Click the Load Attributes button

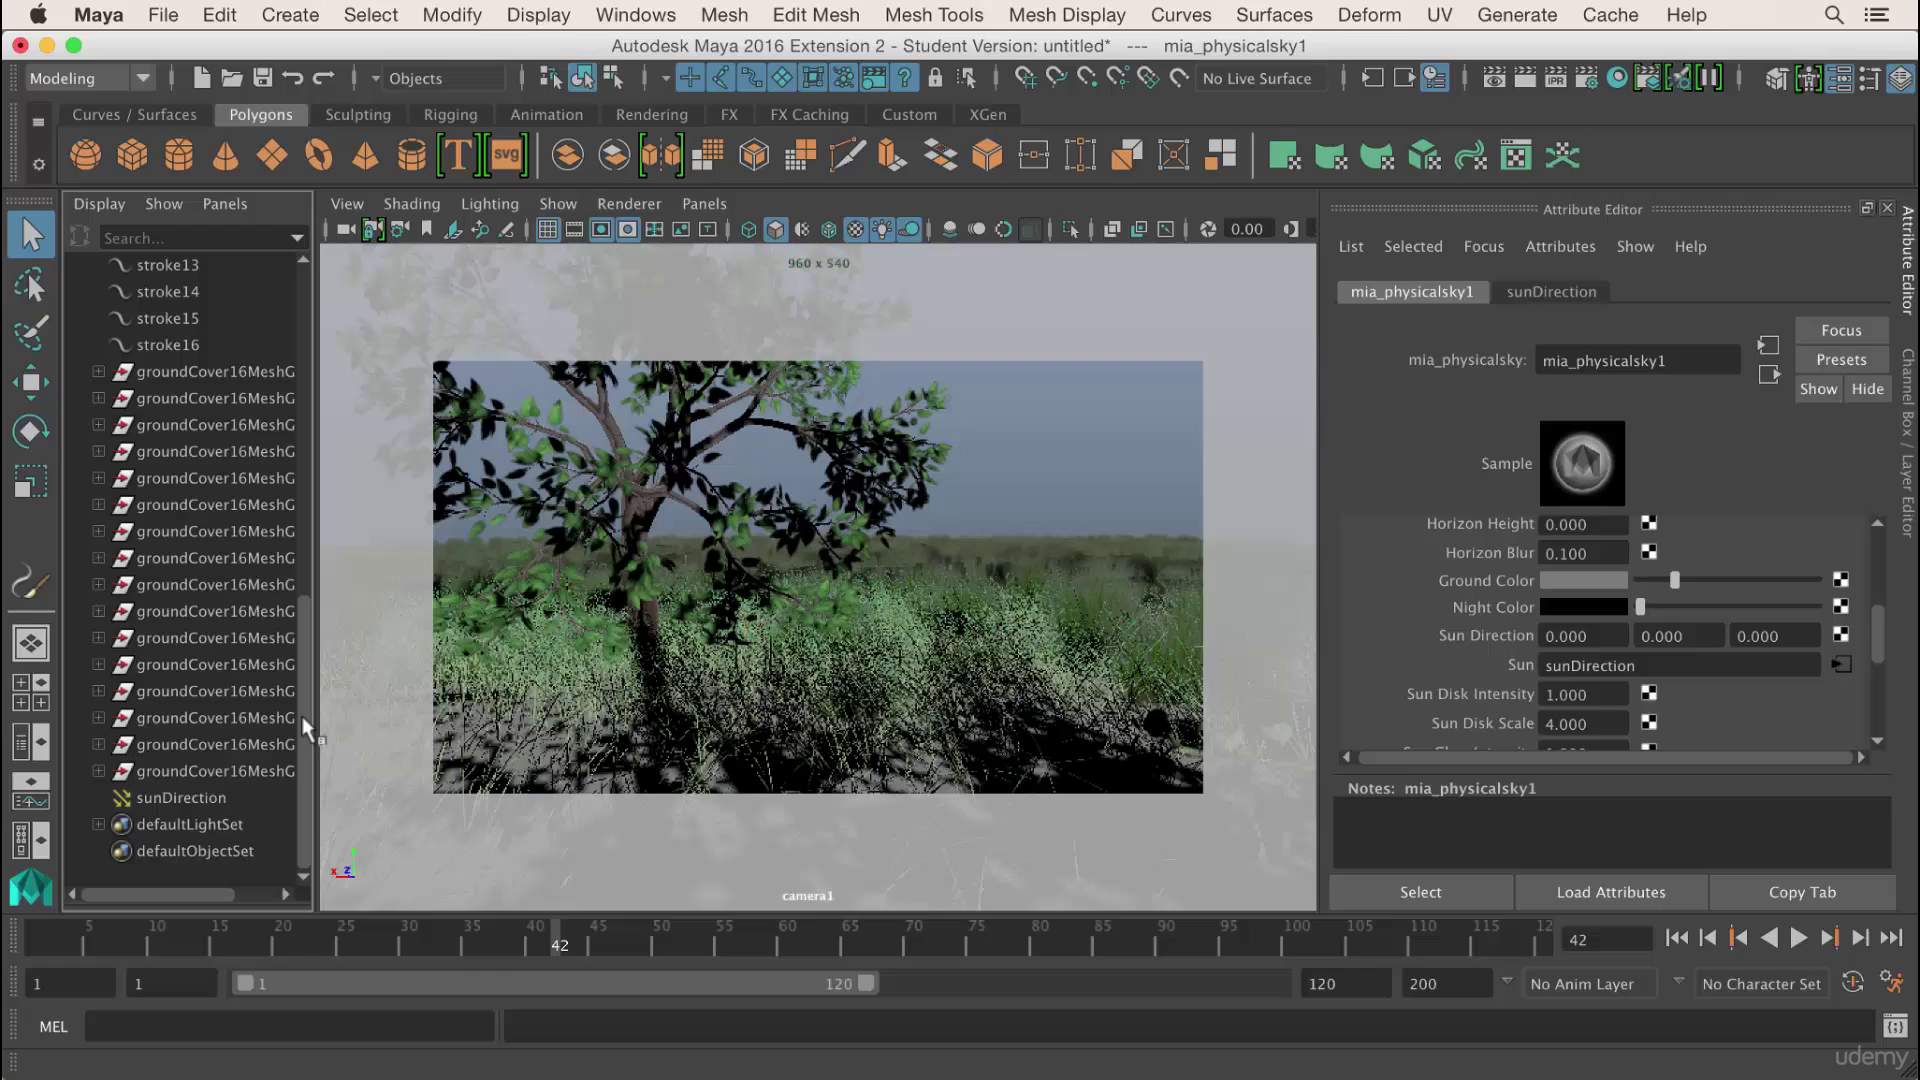coord(1611,892)
